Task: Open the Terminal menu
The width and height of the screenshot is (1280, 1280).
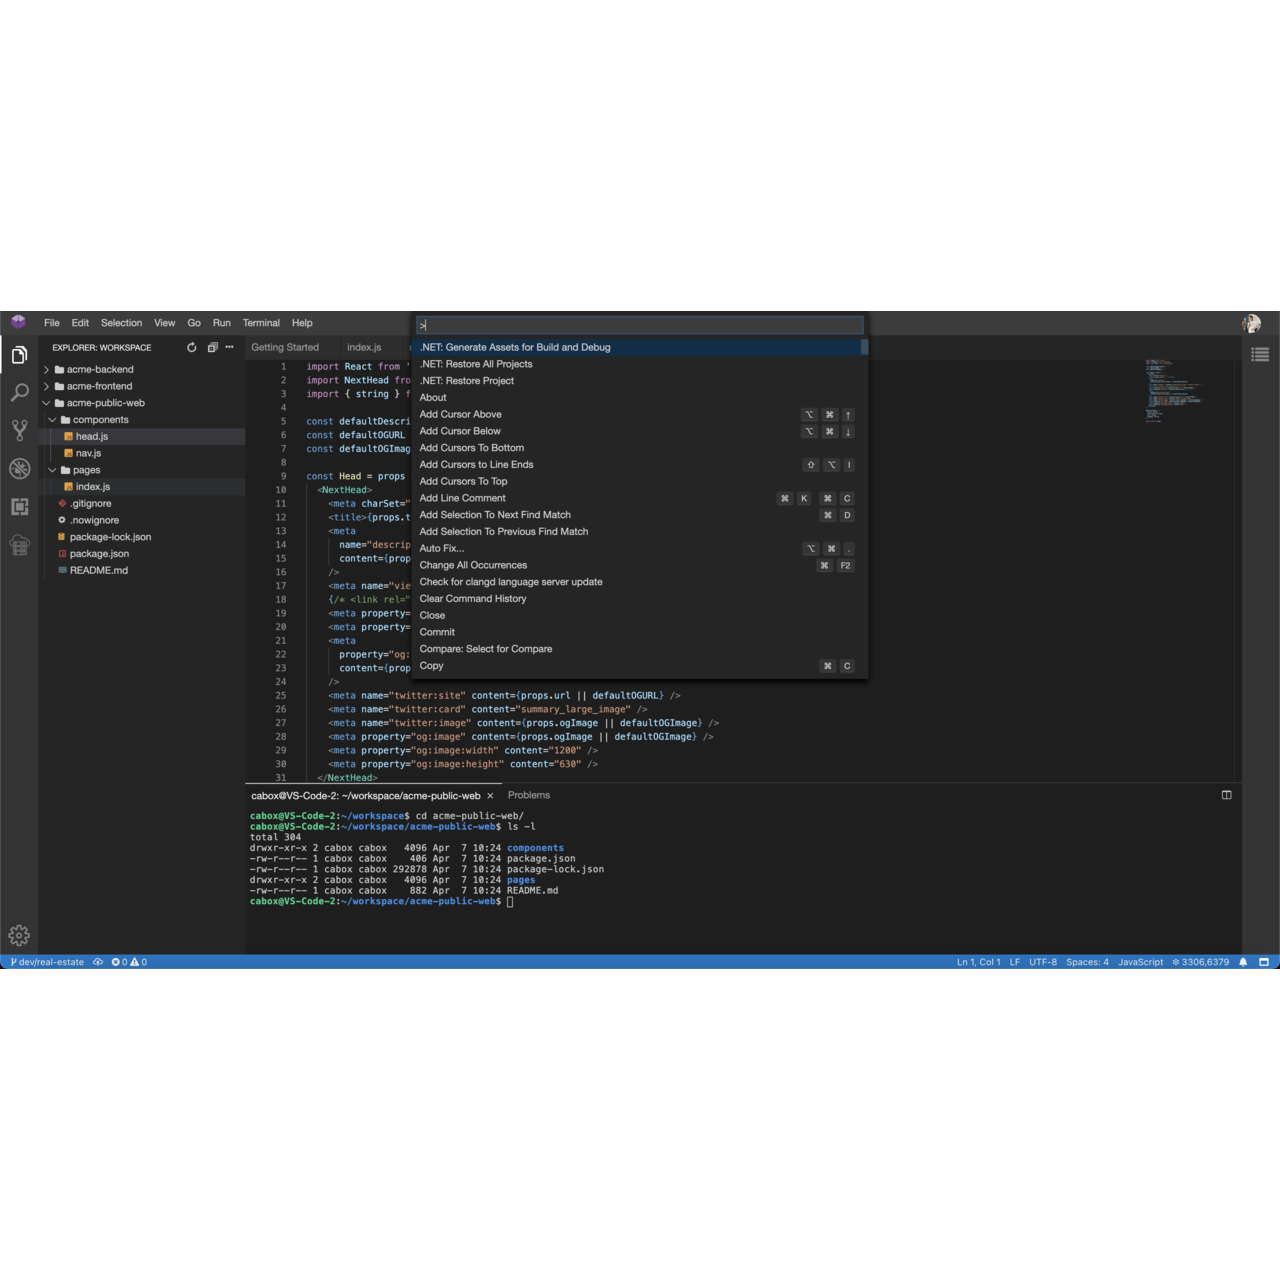Action: (x=261, y=322)
